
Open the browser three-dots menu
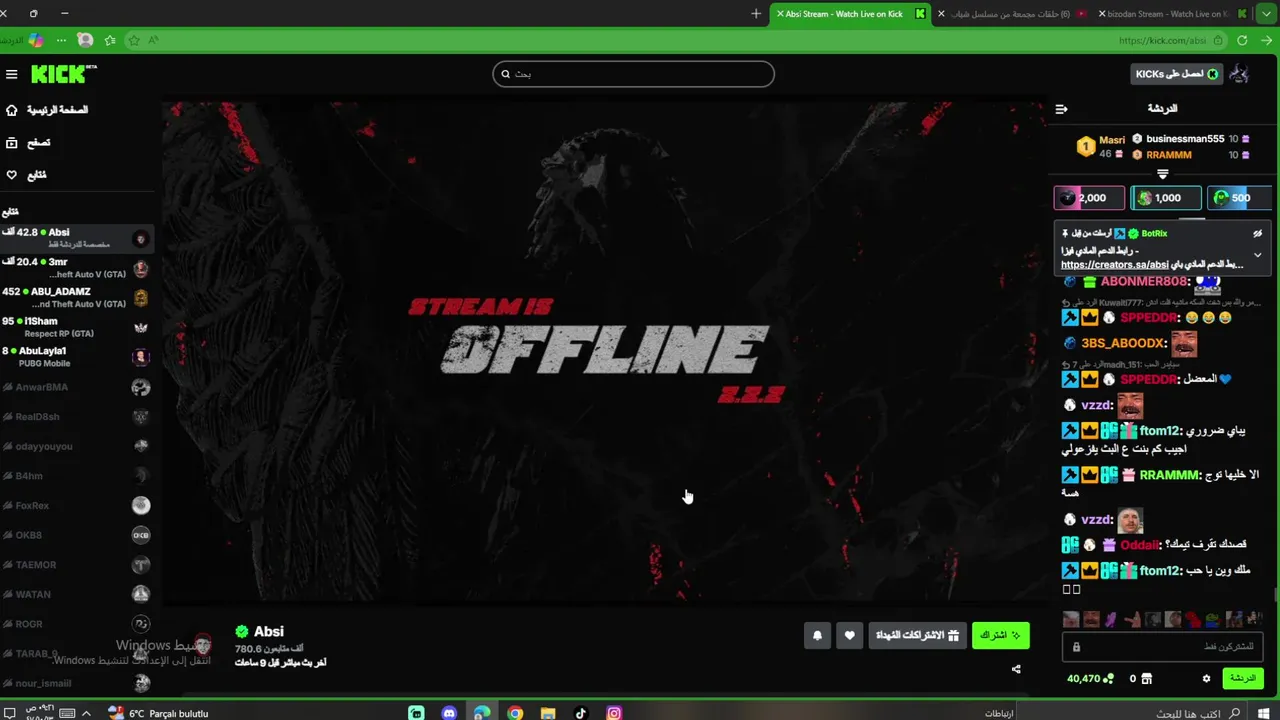coord(62,40)
